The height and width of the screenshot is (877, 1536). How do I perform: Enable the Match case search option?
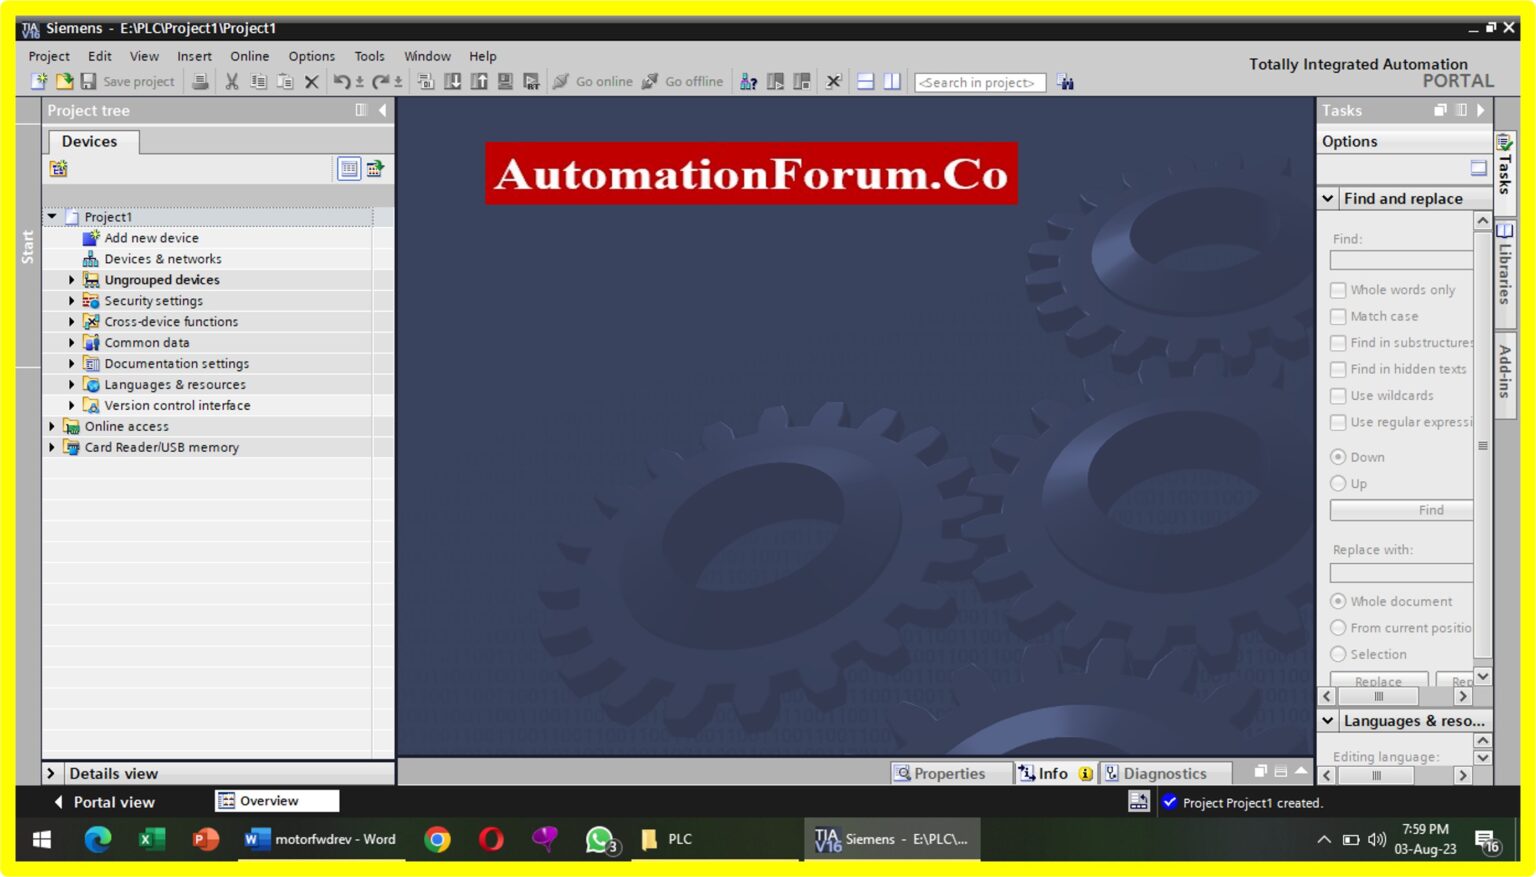click(x=1339, y=316)
